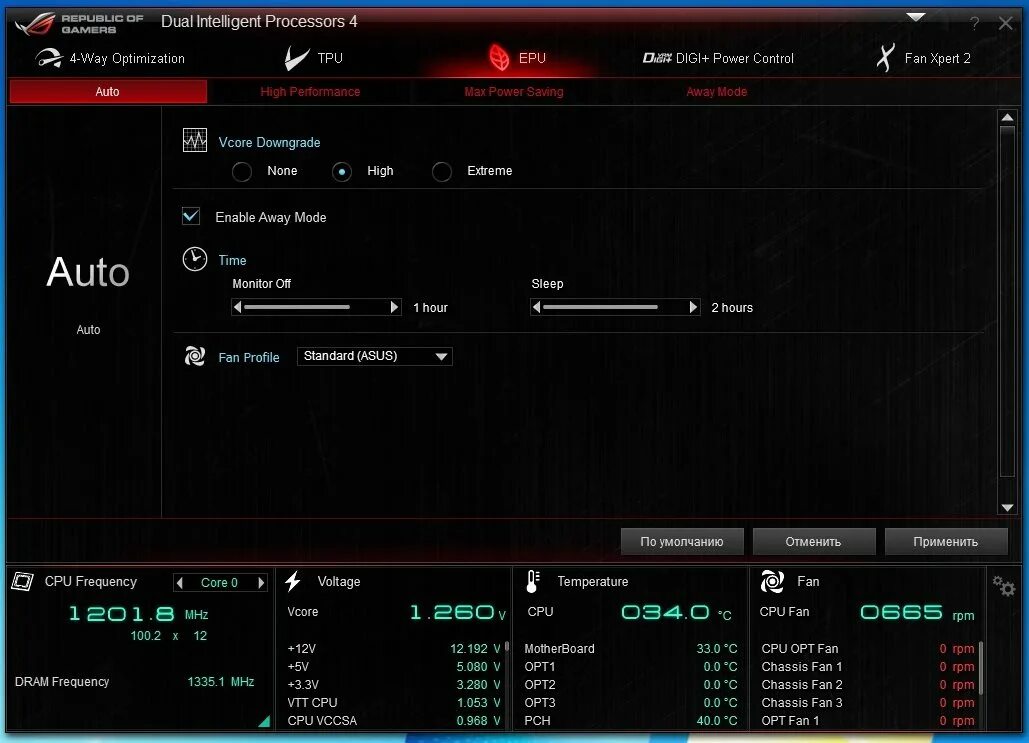Click the scroll down arrow of settings panel
The height and width of the screenshot is (743, 1029).
pyautogui.click(x=1007, y=507)
